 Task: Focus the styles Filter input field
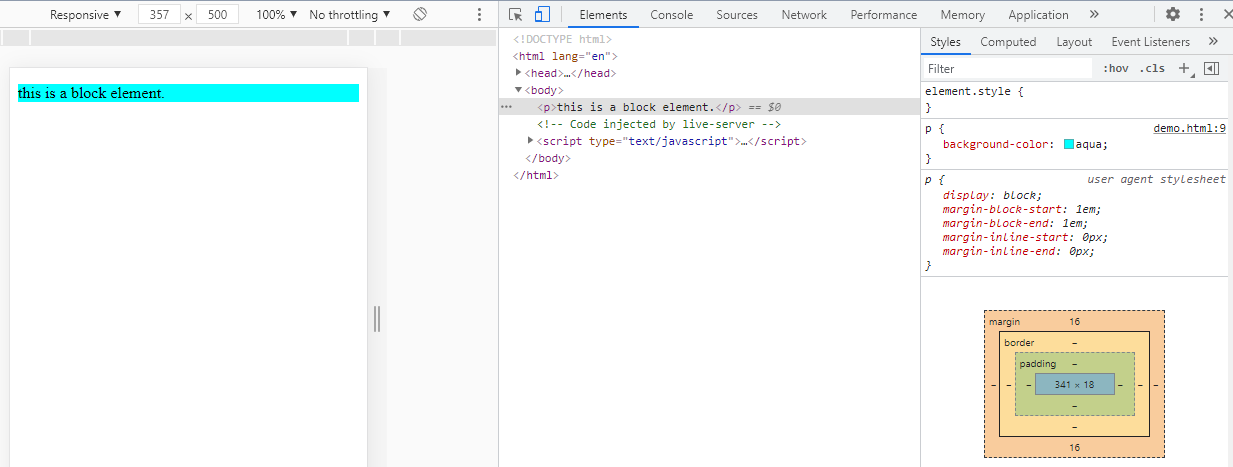[x=1006, y=69]
